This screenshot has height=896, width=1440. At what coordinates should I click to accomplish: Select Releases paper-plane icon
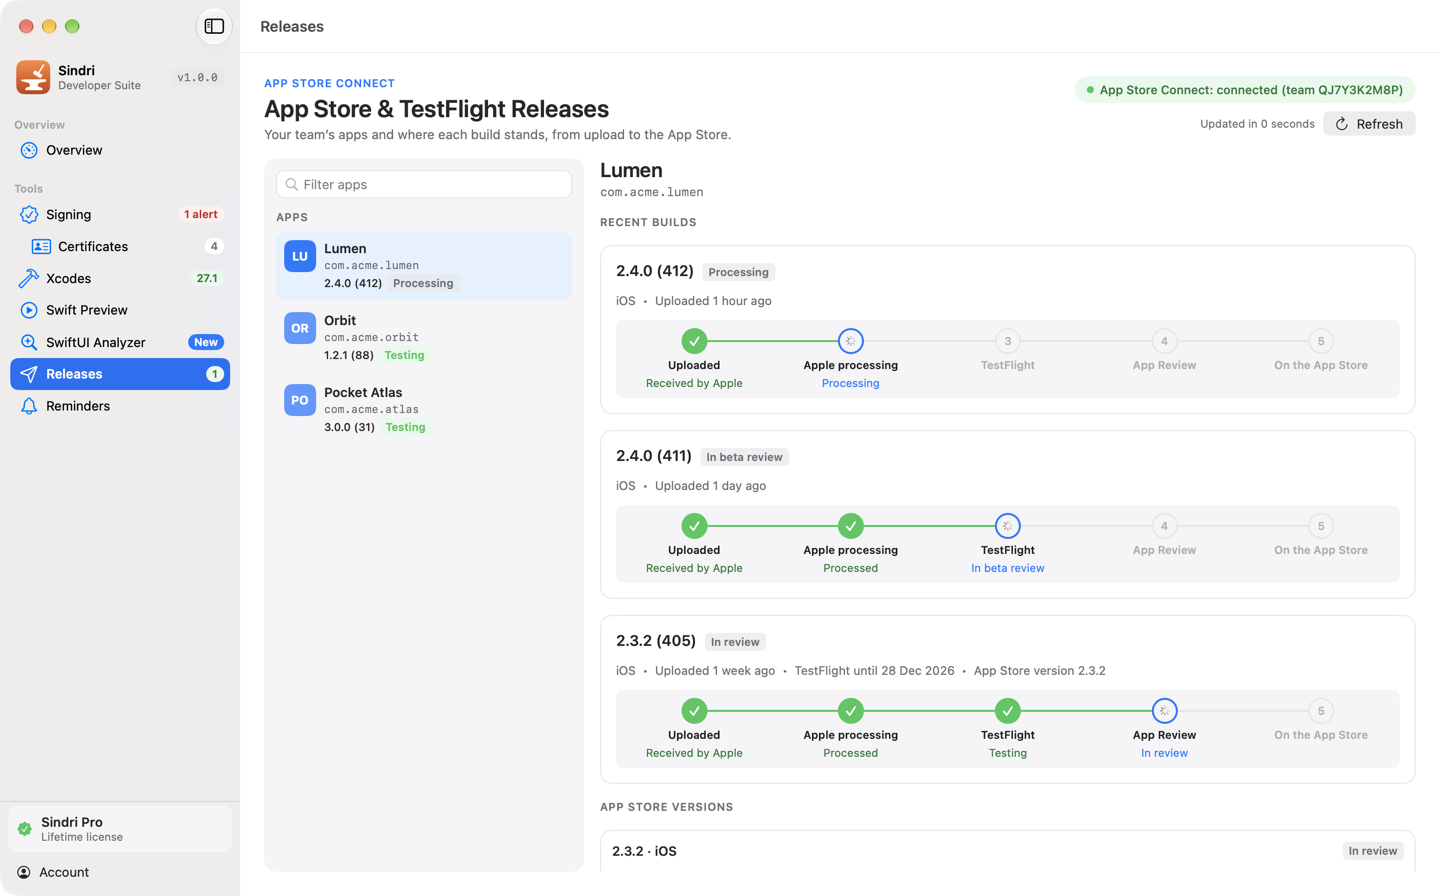click(x=29, y=374)
